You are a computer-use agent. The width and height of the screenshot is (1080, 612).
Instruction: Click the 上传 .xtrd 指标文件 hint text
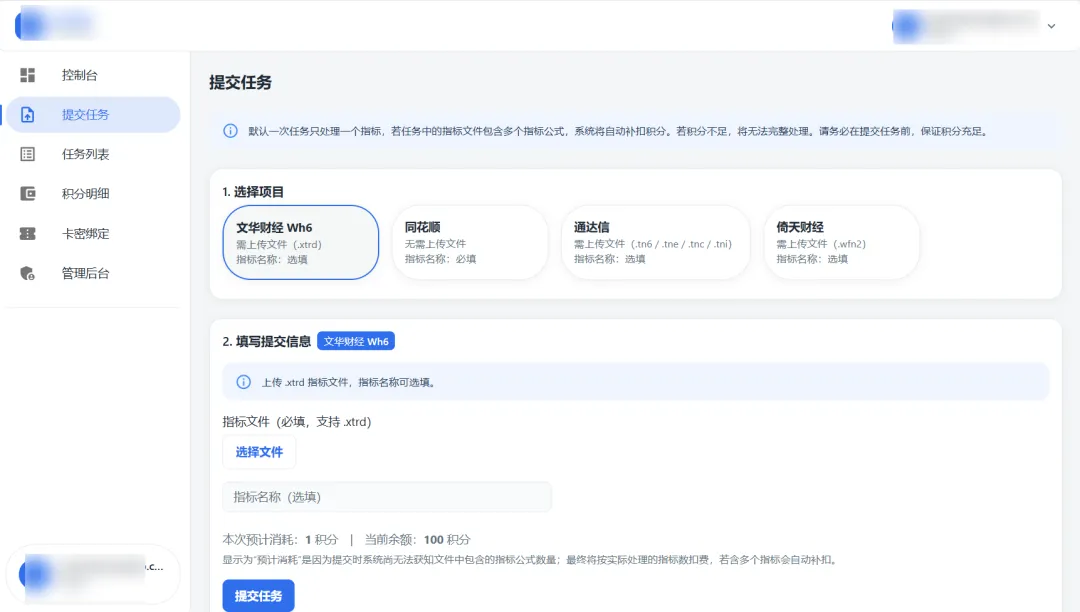[349, 382]
